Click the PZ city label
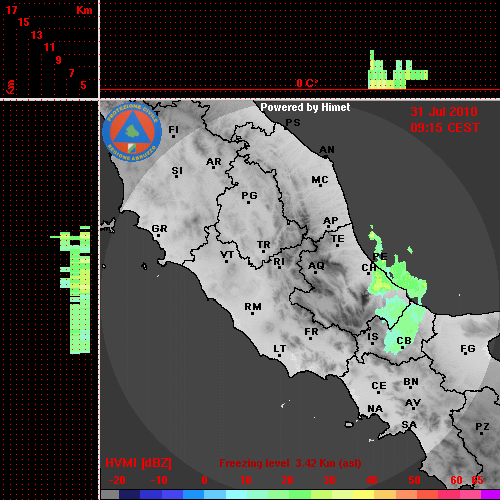This screenshot has width=500, height=500. click(x=482, y=427)
